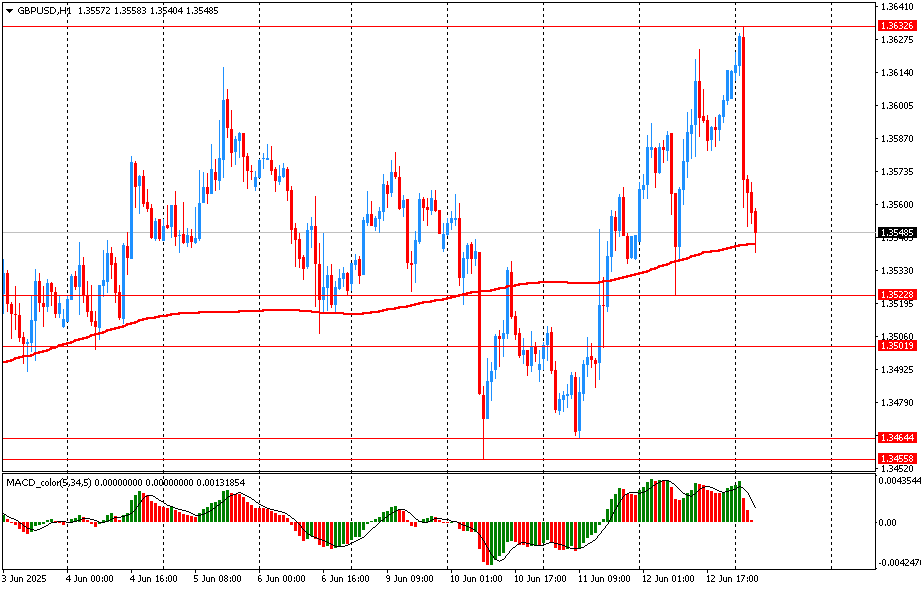Click the 5 Jun 08:00 time label
The image size is (921, 590).
218,579
